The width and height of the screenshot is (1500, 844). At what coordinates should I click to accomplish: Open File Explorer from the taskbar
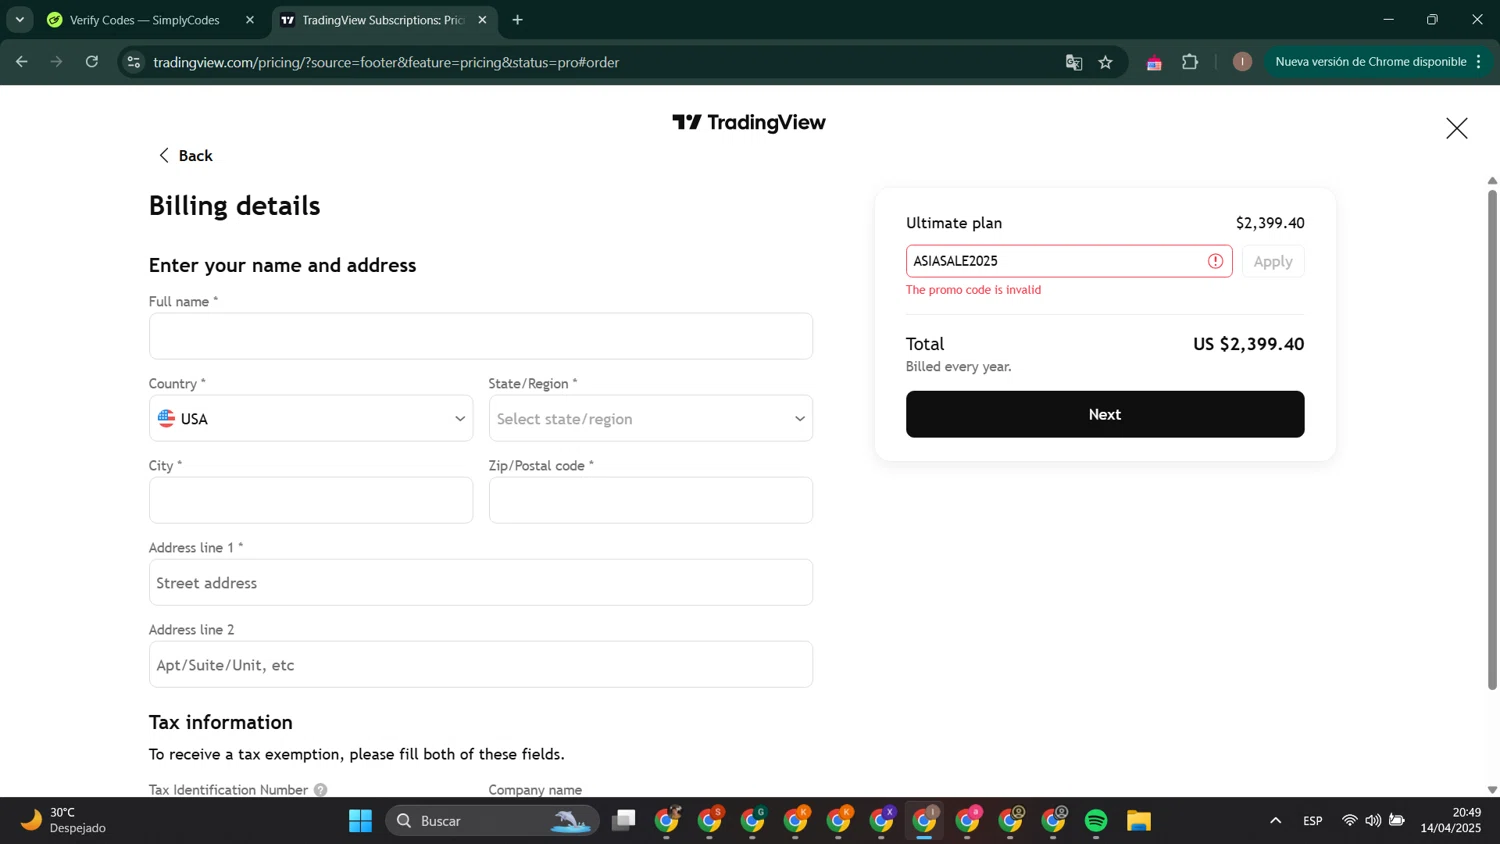[1139, 821]
